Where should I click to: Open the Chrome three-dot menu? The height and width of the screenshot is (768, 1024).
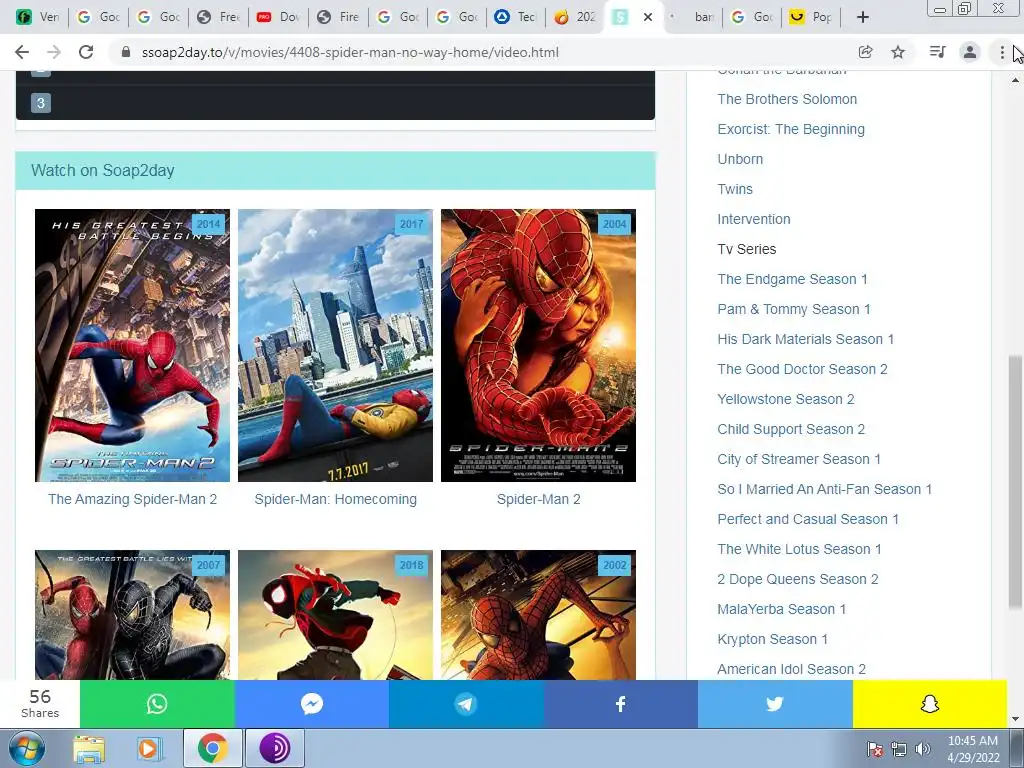pyautogui.click(x=1002, y=52)
